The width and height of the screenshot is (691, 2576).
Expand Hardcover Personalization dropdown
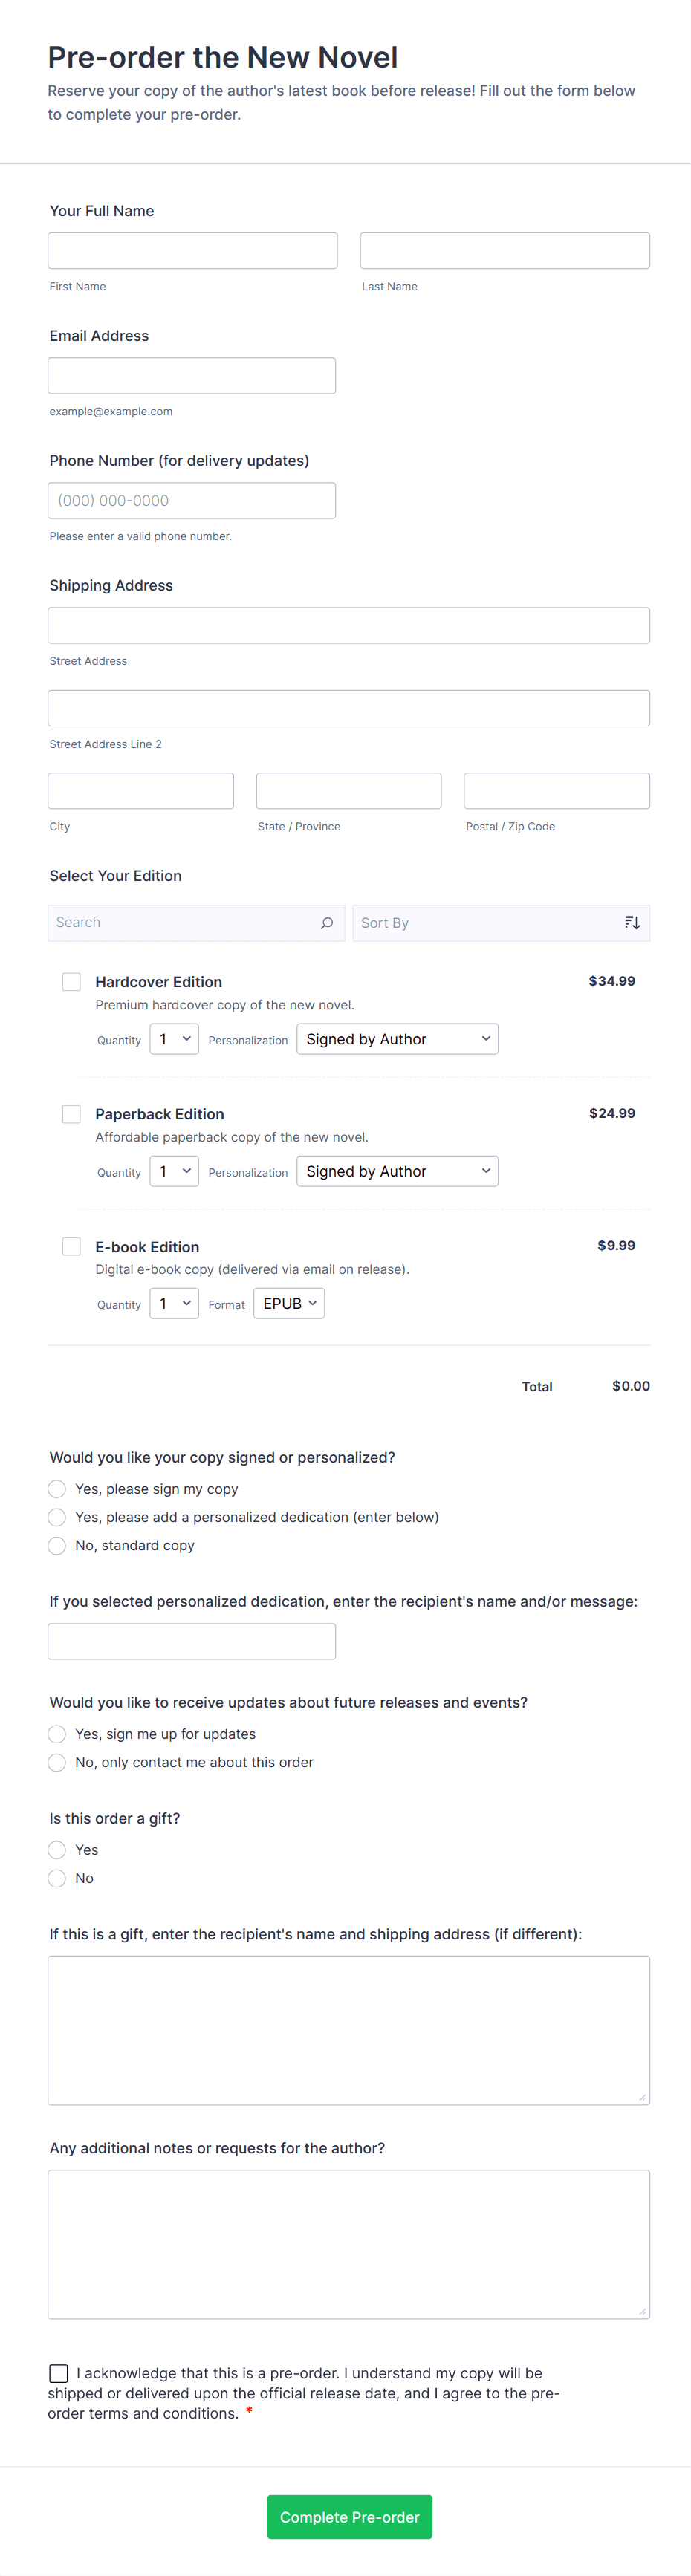pyautogui.click(x=397, y=1039)
